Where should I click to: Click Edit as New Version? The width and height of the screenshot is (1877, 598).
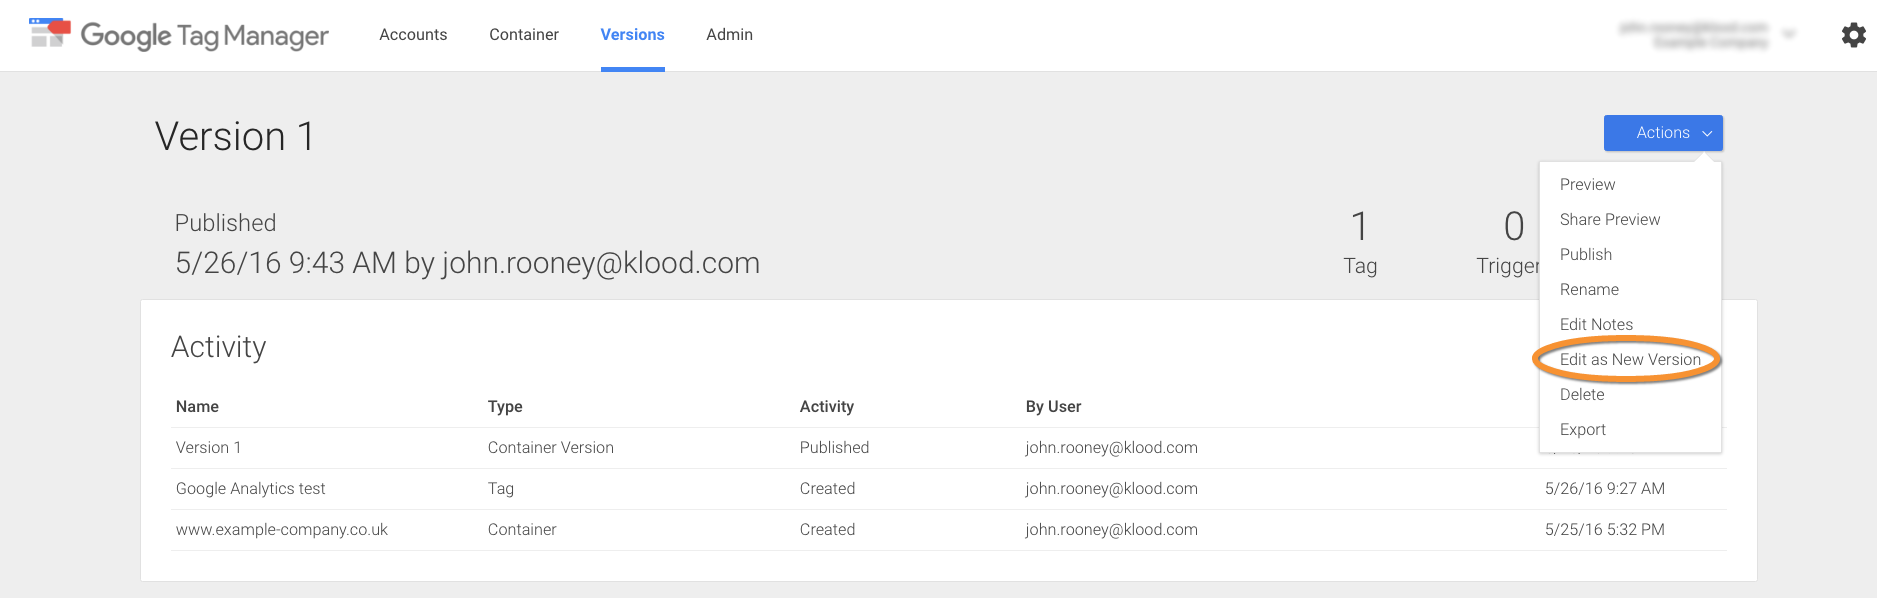(1629, 360)
